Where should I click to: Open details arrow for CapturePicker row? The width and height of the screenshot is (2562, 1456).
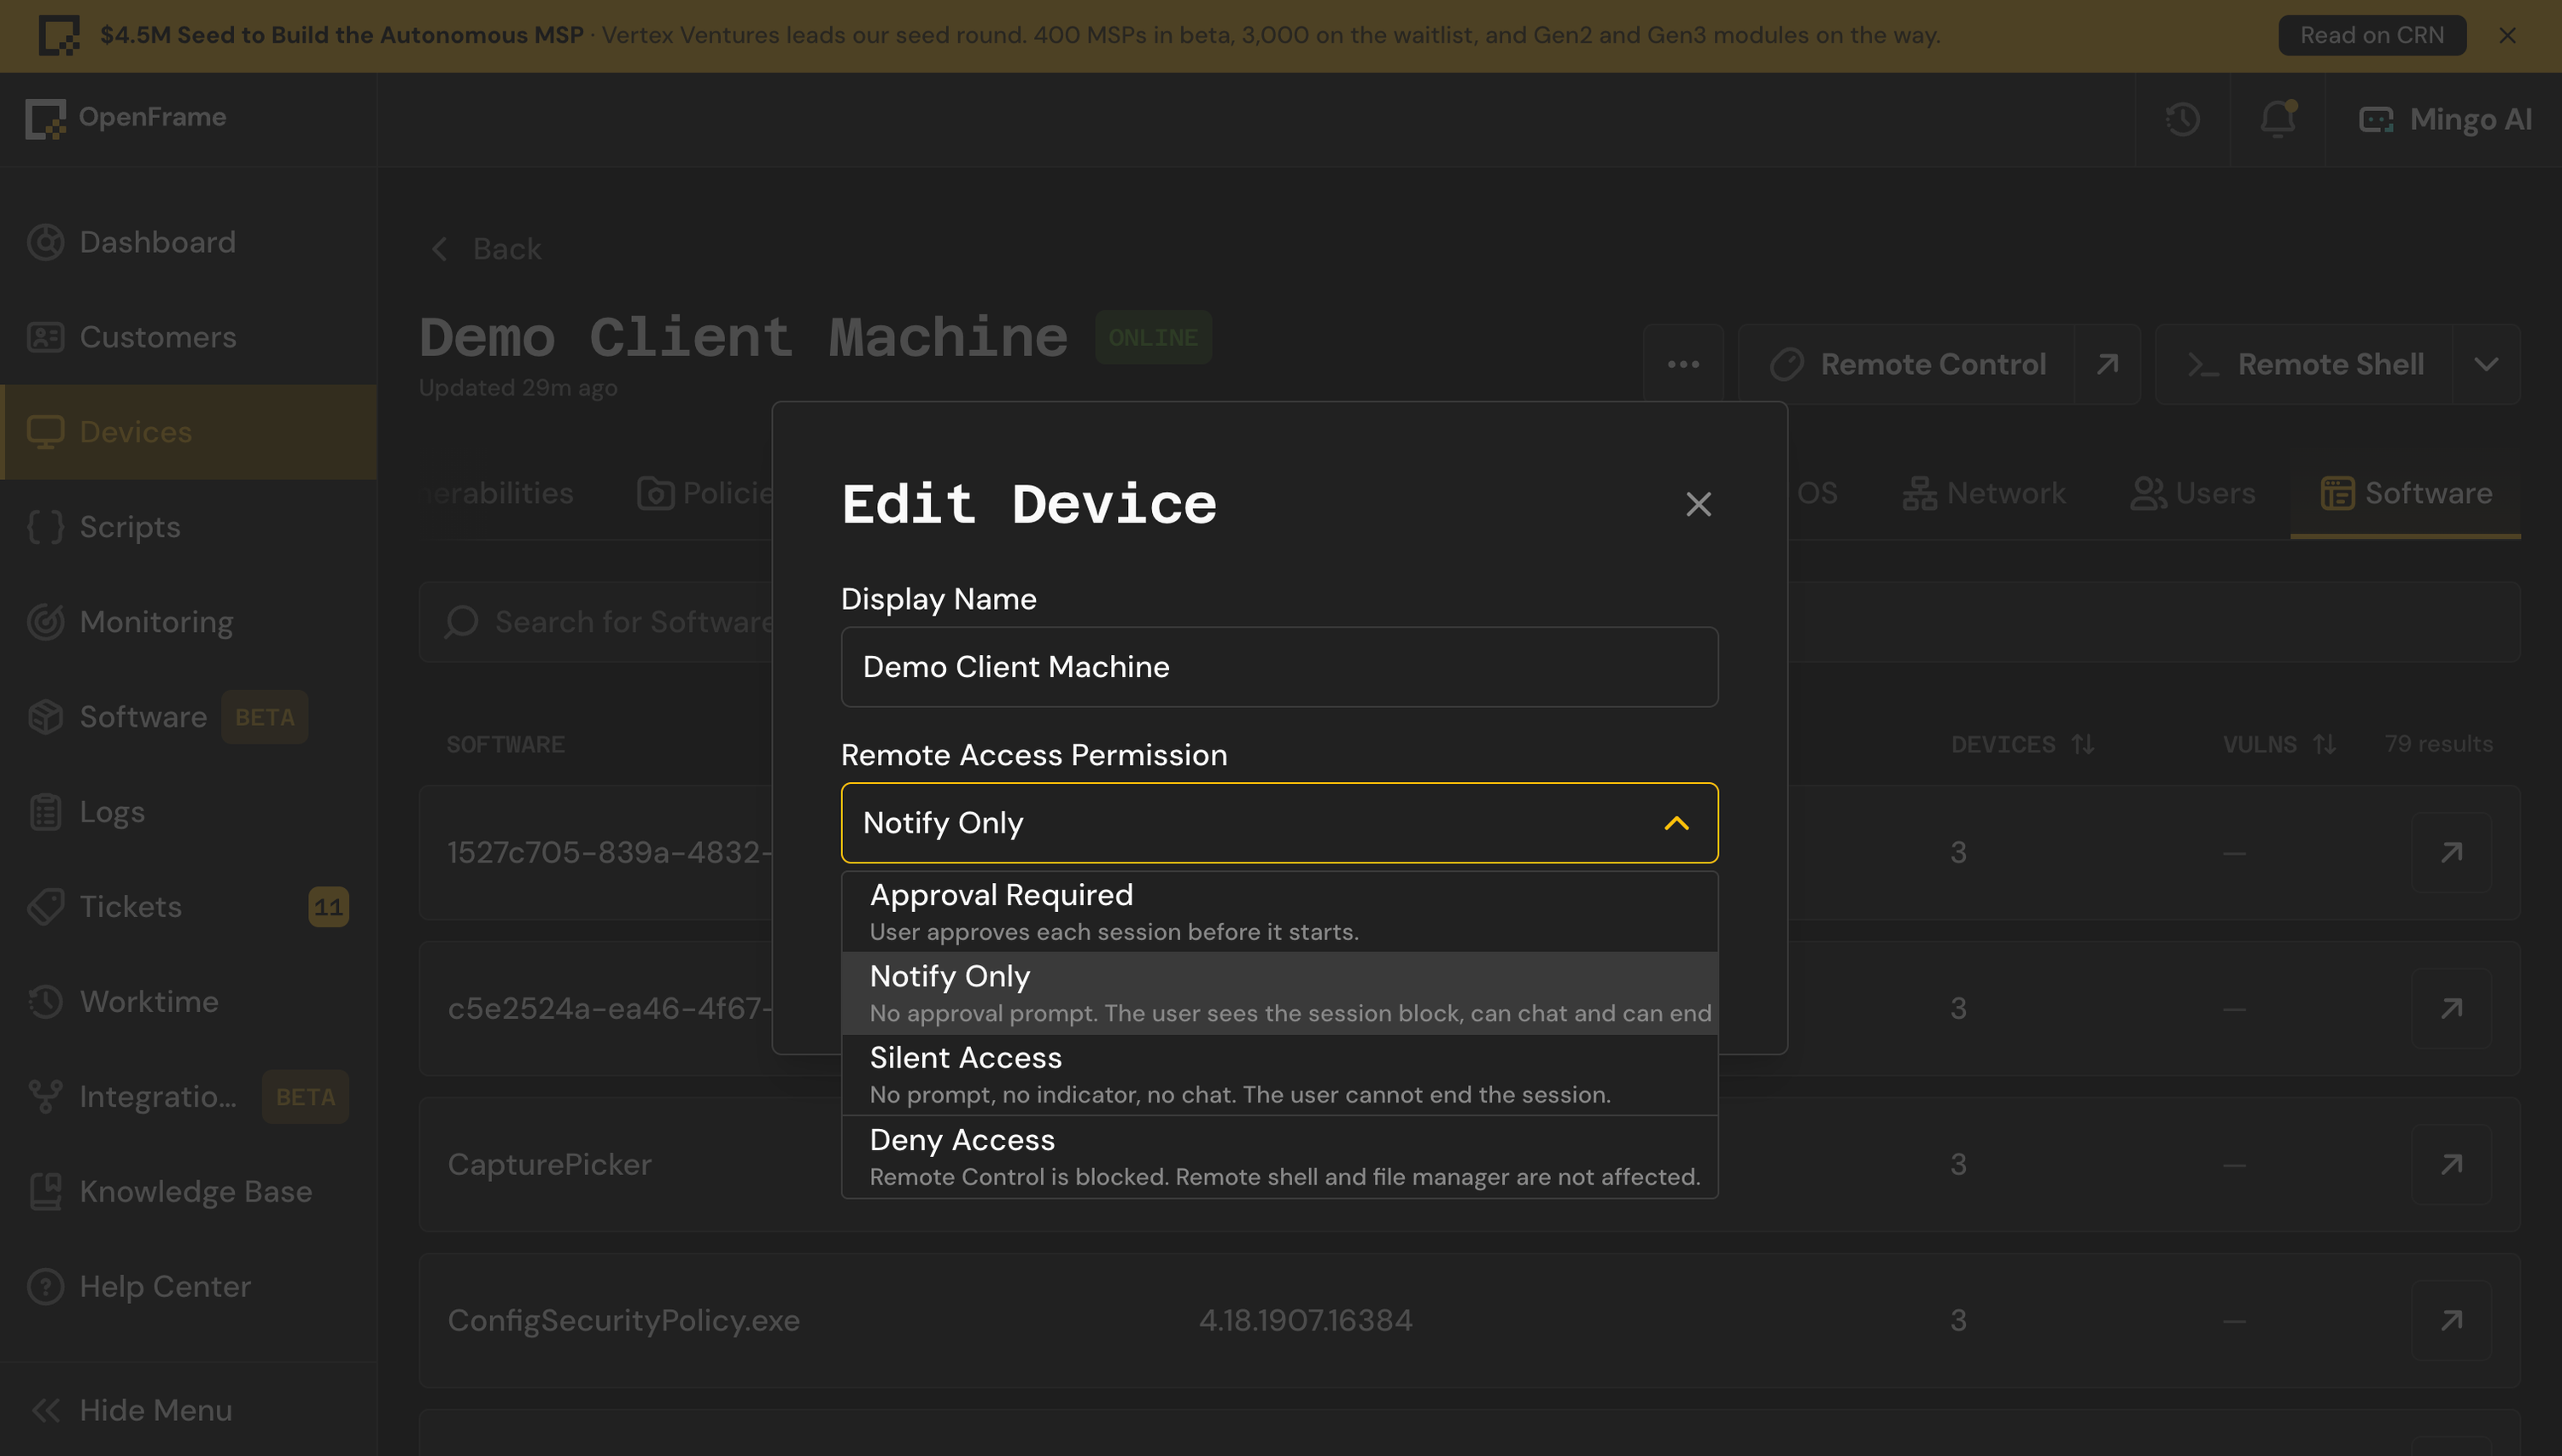2451,1165
